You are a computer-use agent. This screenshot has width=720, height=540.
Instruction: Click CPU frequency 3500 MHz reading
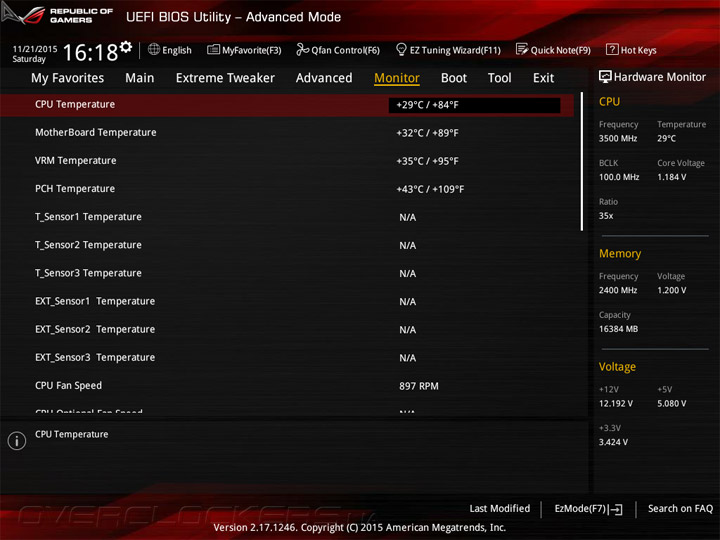(x=618, y=138)
